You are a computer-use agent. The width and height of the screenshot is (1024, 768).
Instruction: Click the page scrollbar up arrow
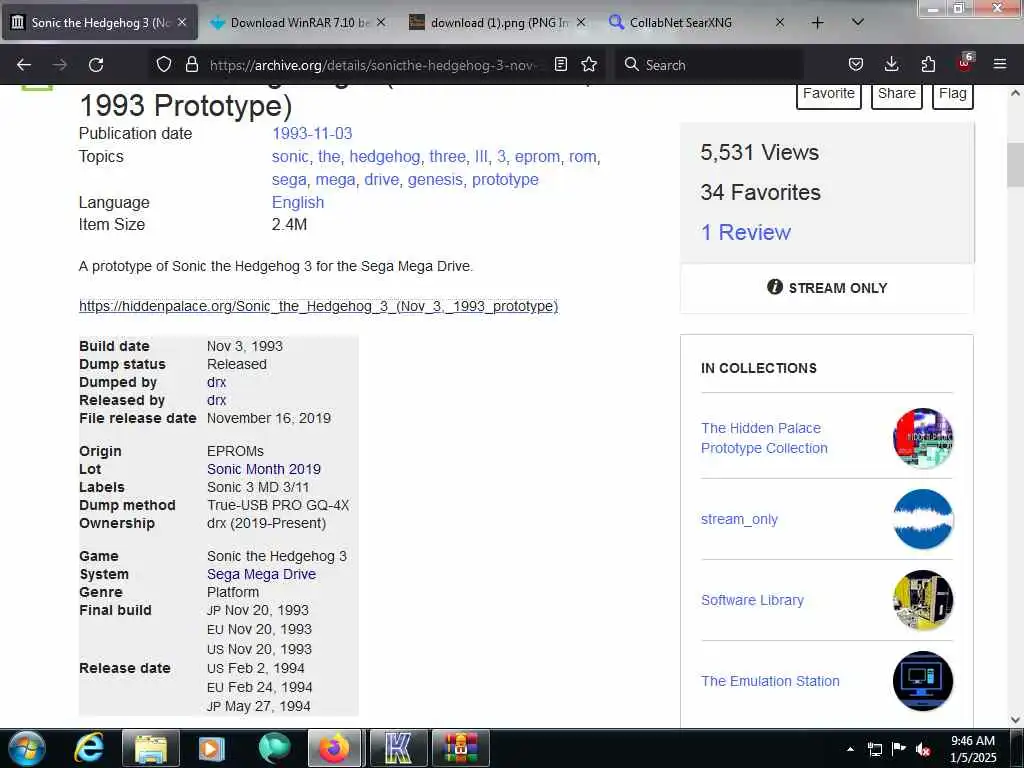point(1015,93)
